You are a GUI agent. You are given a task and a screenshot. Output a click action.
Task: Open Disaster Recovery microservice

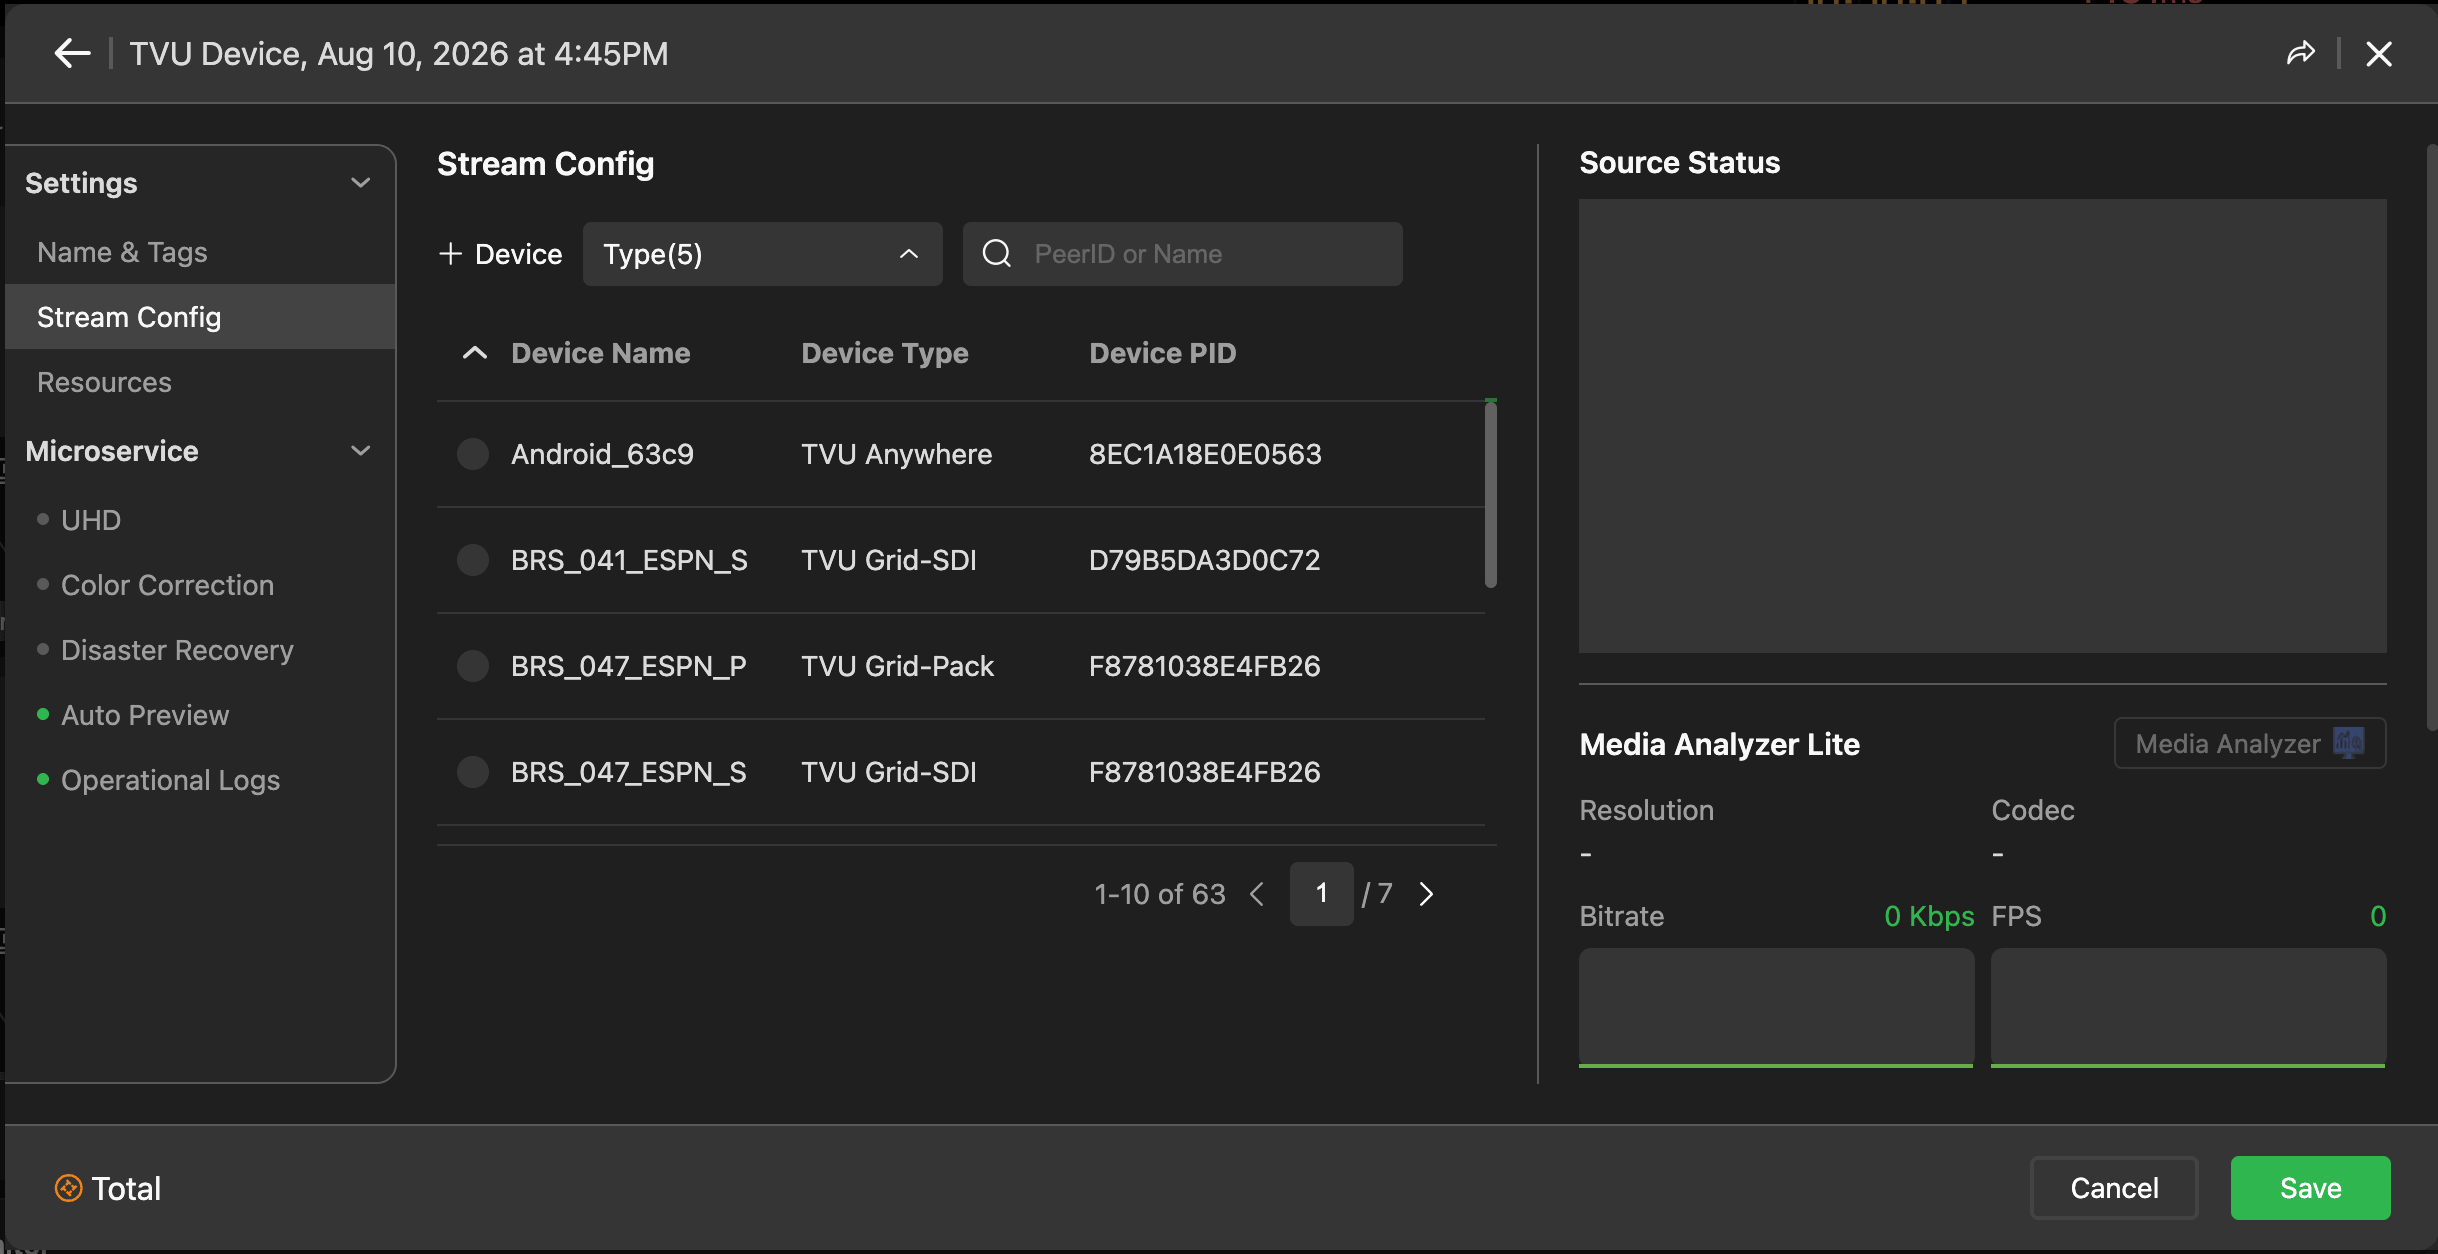pos(177,650)
